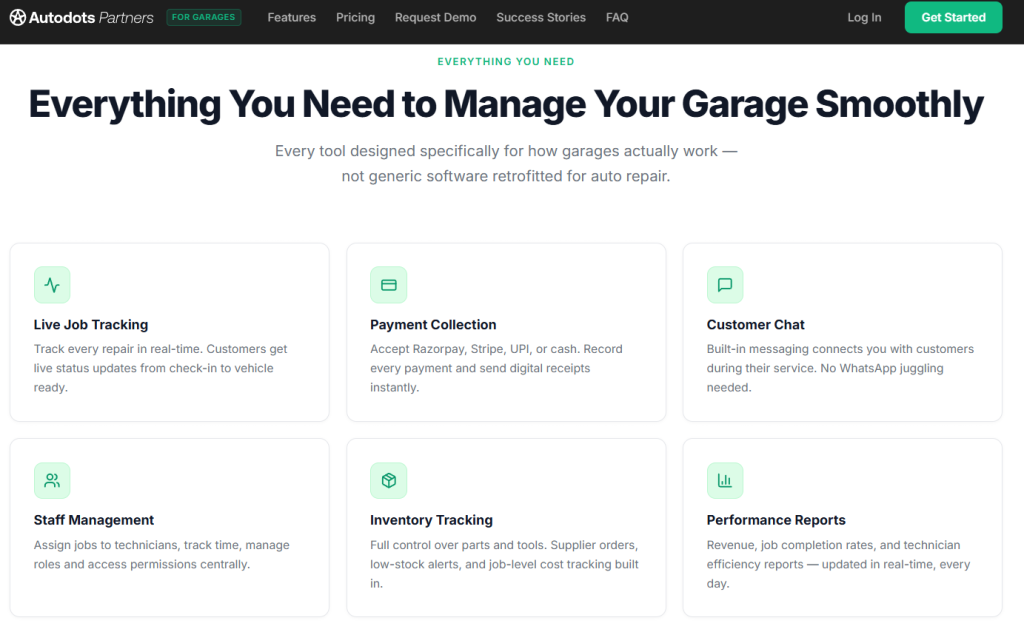The image size is (1024, 629).
Task: Open the Performance Reports chart icon
Action: click(x=725, y=481)
